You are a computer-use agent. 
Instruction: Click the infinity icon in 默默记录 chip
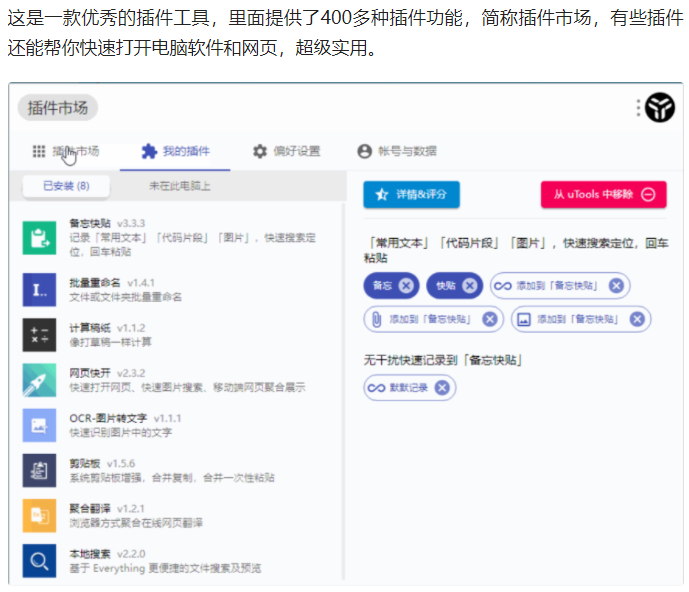click(x=376, y=388)
